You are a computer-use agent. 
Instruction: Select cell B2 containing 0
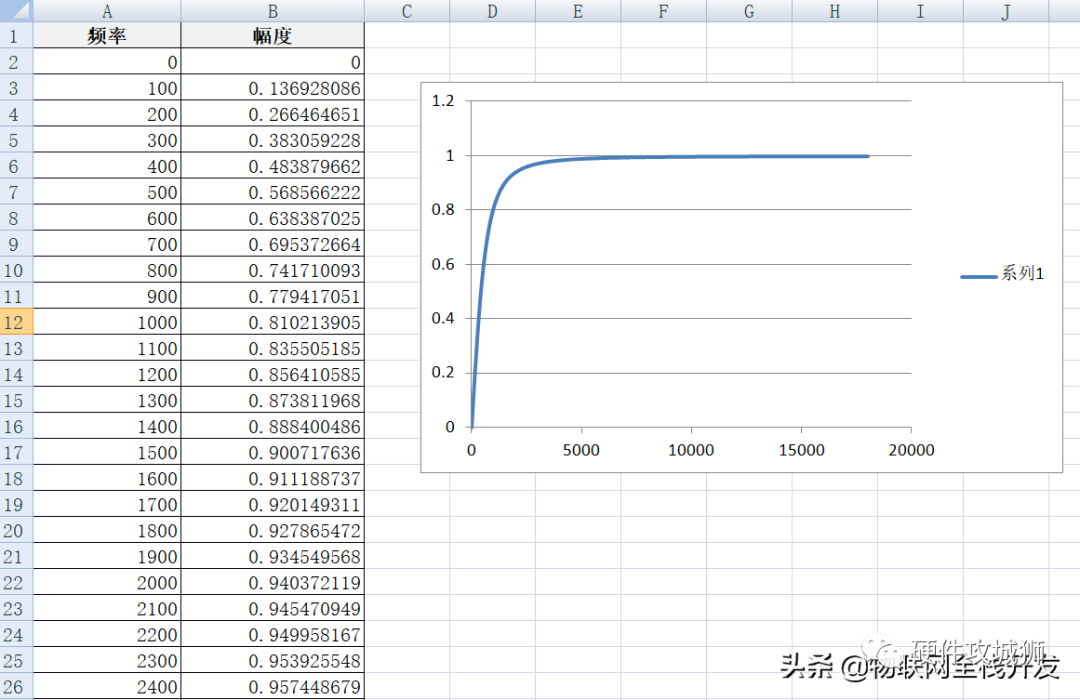coord(273,62)
